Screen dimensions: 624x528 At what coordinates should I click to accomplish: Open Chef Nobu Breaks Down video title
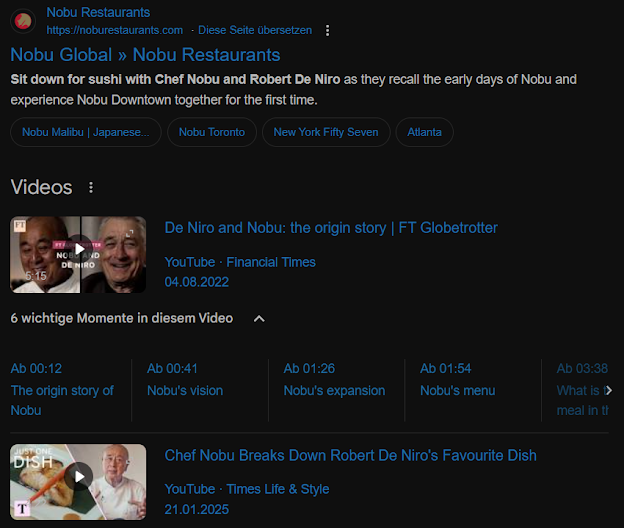coord(351,456)
